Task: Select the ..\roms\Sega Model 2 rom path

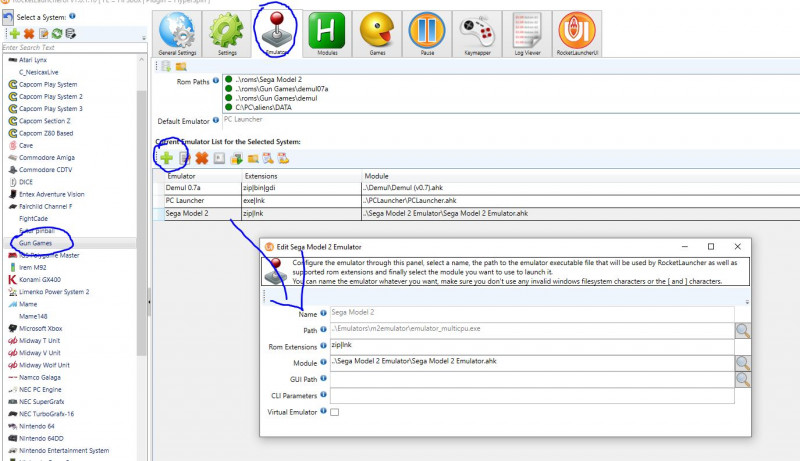Action: click(268, 80)
